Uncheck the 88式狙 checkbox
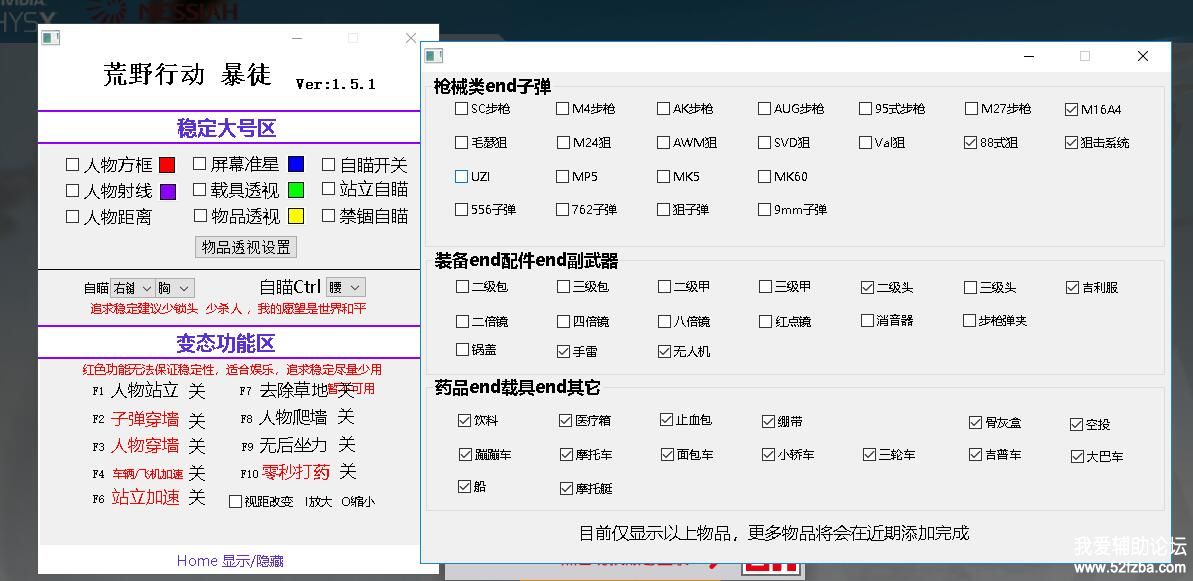 pyautogui.click(x=970, y=142)
